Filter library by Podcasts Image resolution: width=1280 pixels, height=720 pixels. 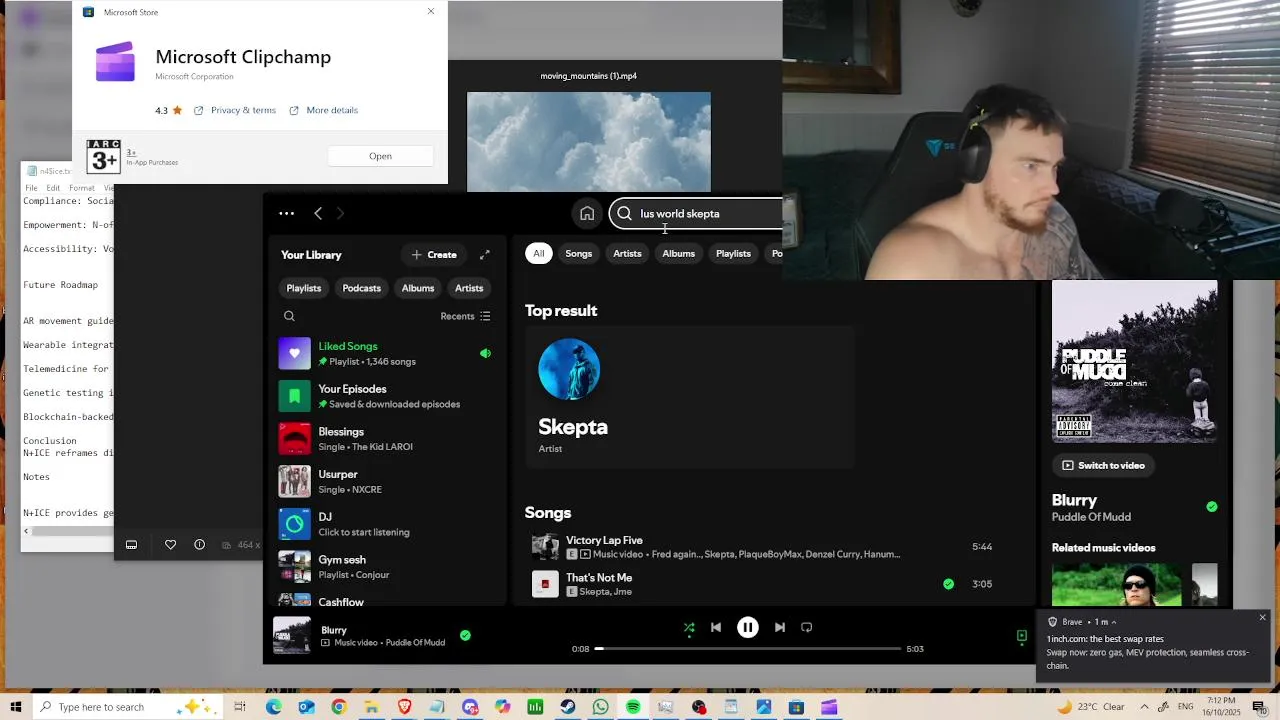362,288
